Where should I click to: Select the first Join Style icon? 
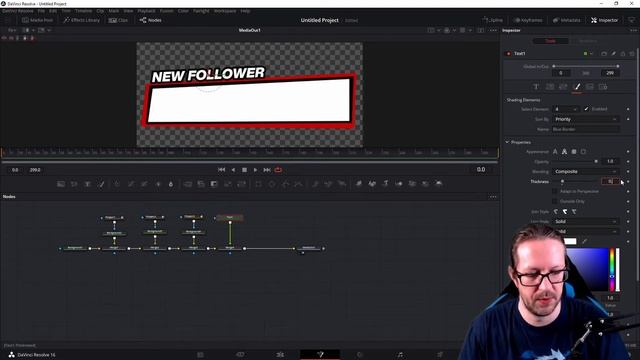pos(556,211)
